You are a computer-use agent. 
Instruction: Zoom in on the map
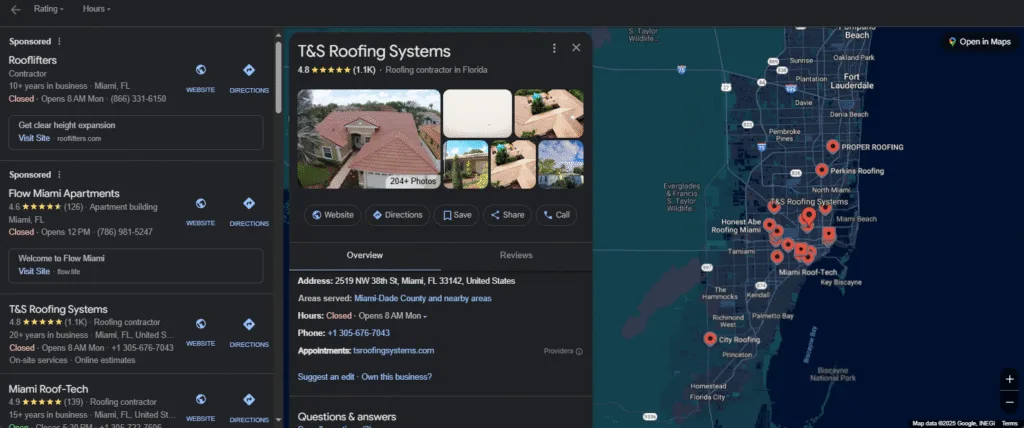(1010, 380)
